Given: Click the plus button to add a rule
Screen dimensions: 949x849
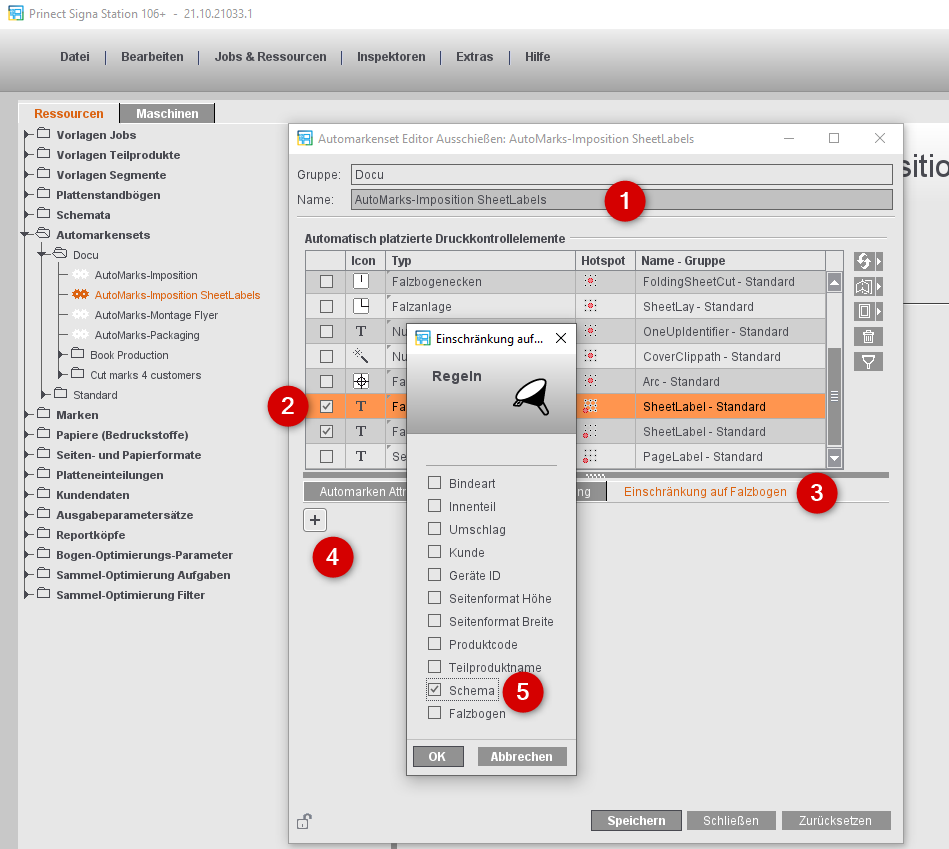Looking at the screenshot, I should coord(315,520).
